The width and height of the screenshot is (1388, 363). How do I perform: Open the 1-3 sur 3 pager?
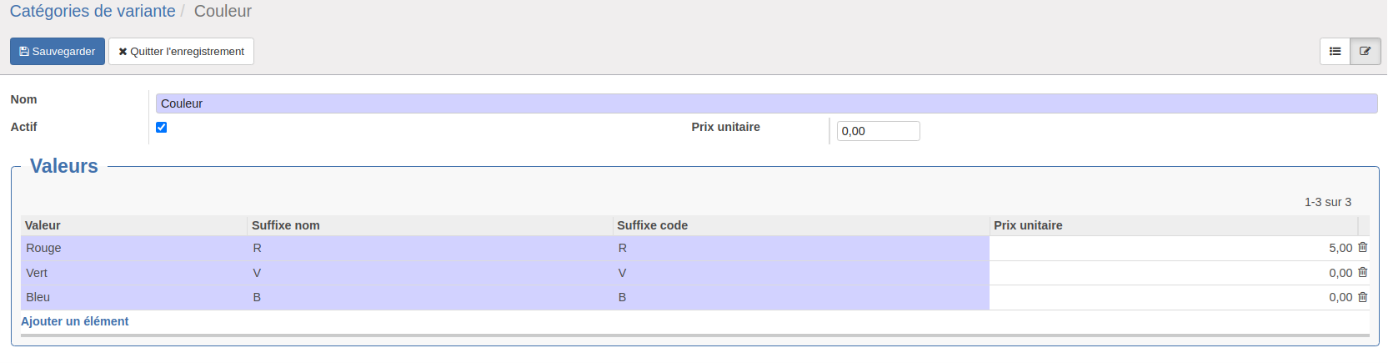point(1327,202)
